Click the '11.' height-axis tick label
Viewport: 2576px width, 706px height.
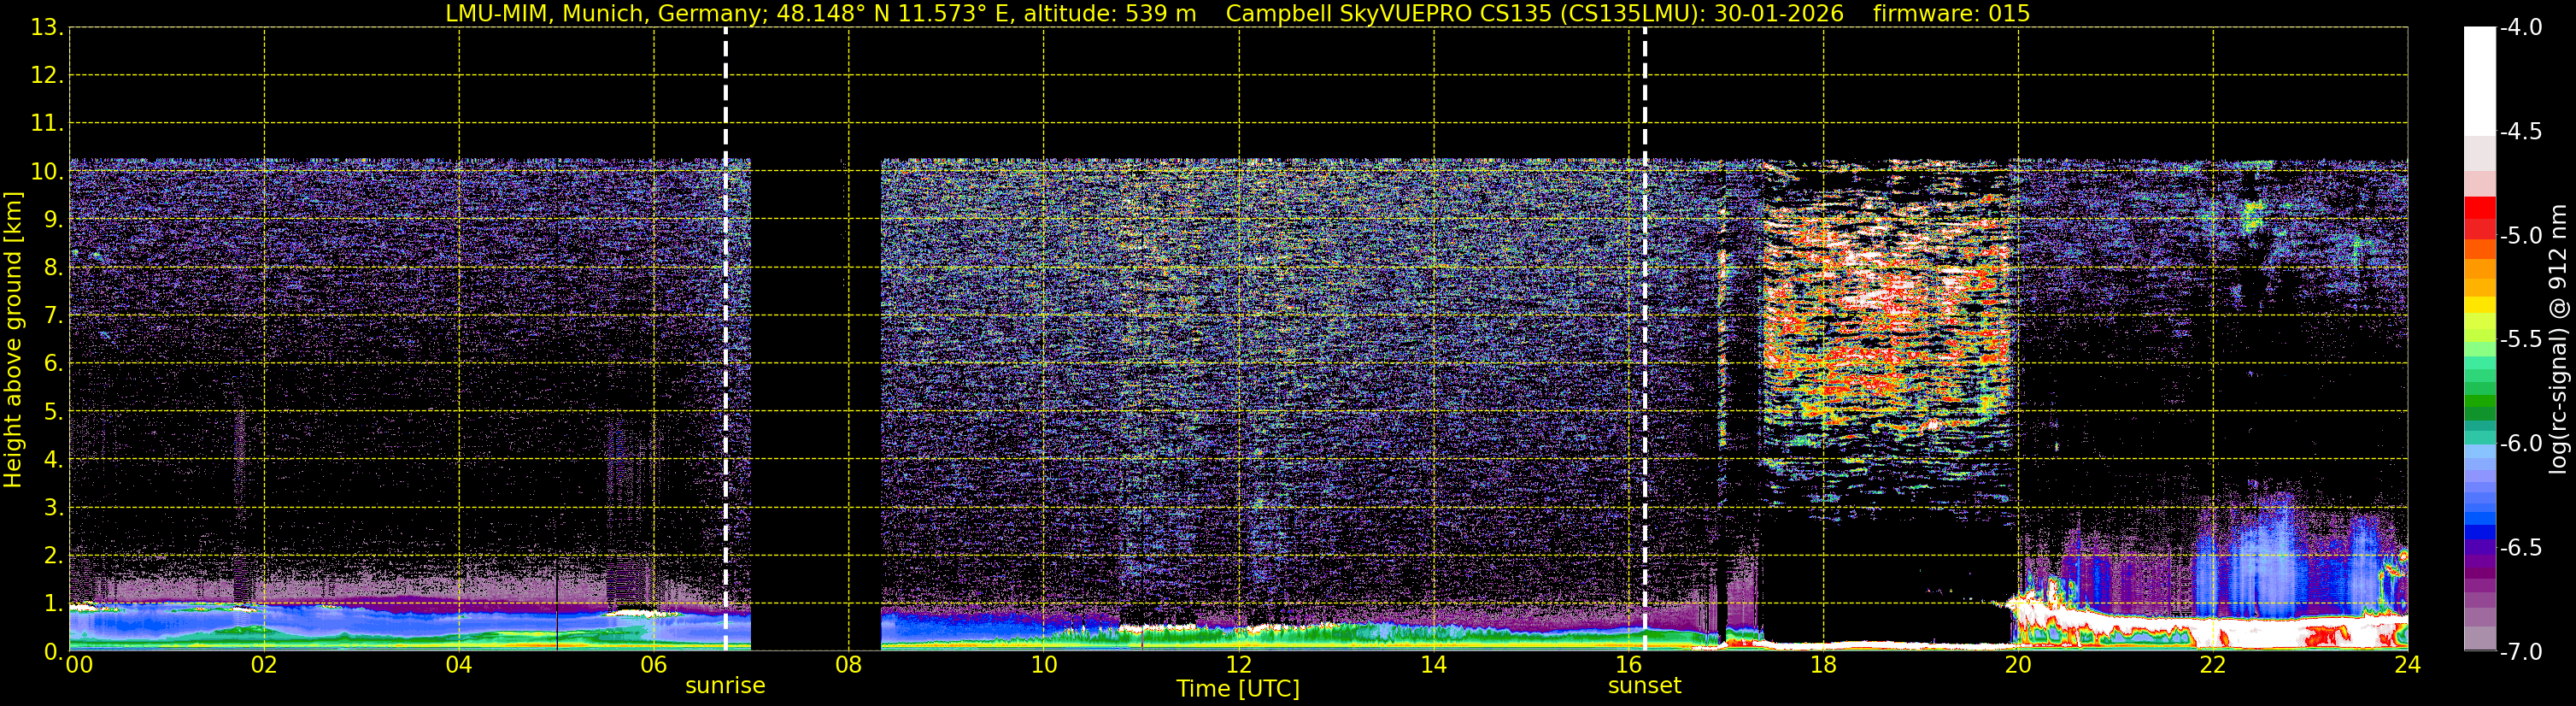47,124
